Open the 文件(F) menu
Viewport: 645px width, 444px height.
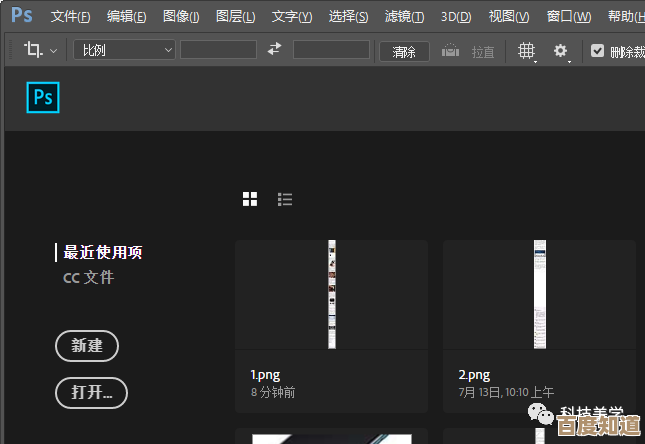[70, 16]
